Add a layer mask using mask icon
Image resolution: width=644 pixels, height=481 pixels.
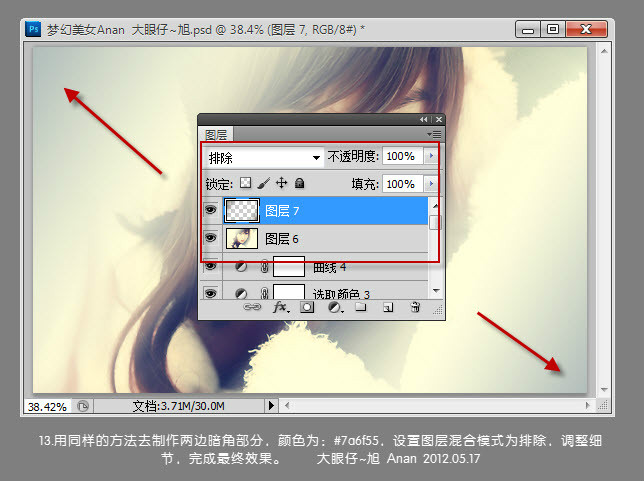[x=307, y=309]
